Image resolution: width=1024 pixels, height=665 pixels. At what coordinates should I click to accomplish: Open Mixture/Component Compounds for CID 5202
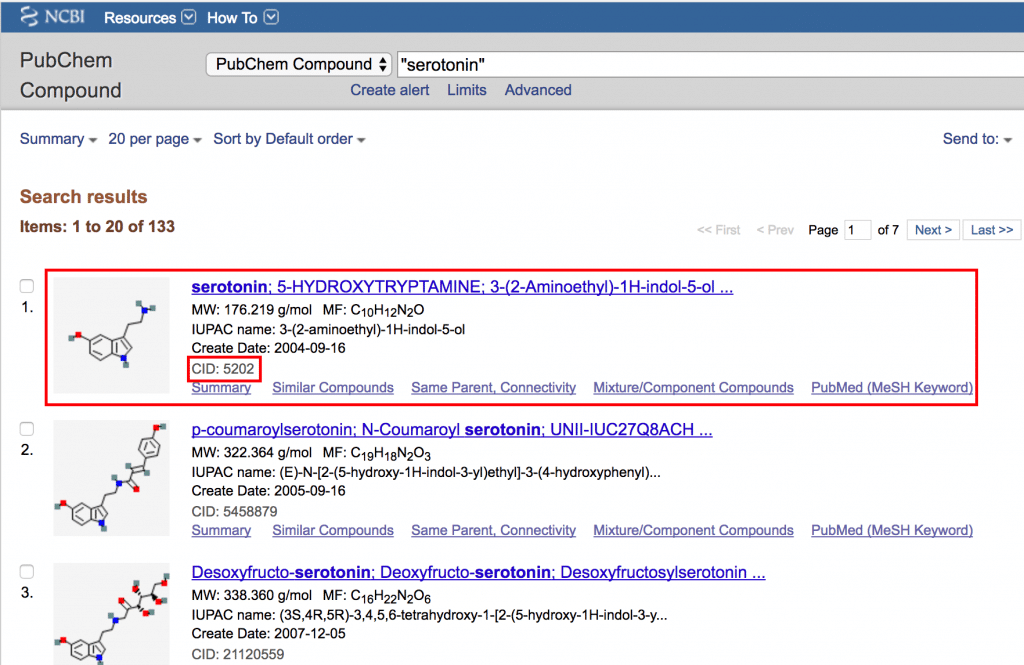coord(694,388)
